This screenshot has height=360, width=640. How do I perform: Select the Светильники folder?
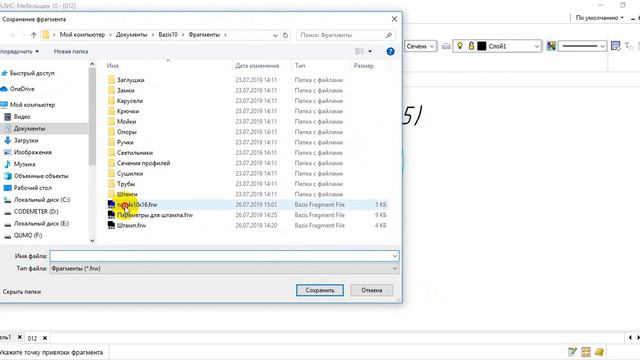(x=135, y=153)
